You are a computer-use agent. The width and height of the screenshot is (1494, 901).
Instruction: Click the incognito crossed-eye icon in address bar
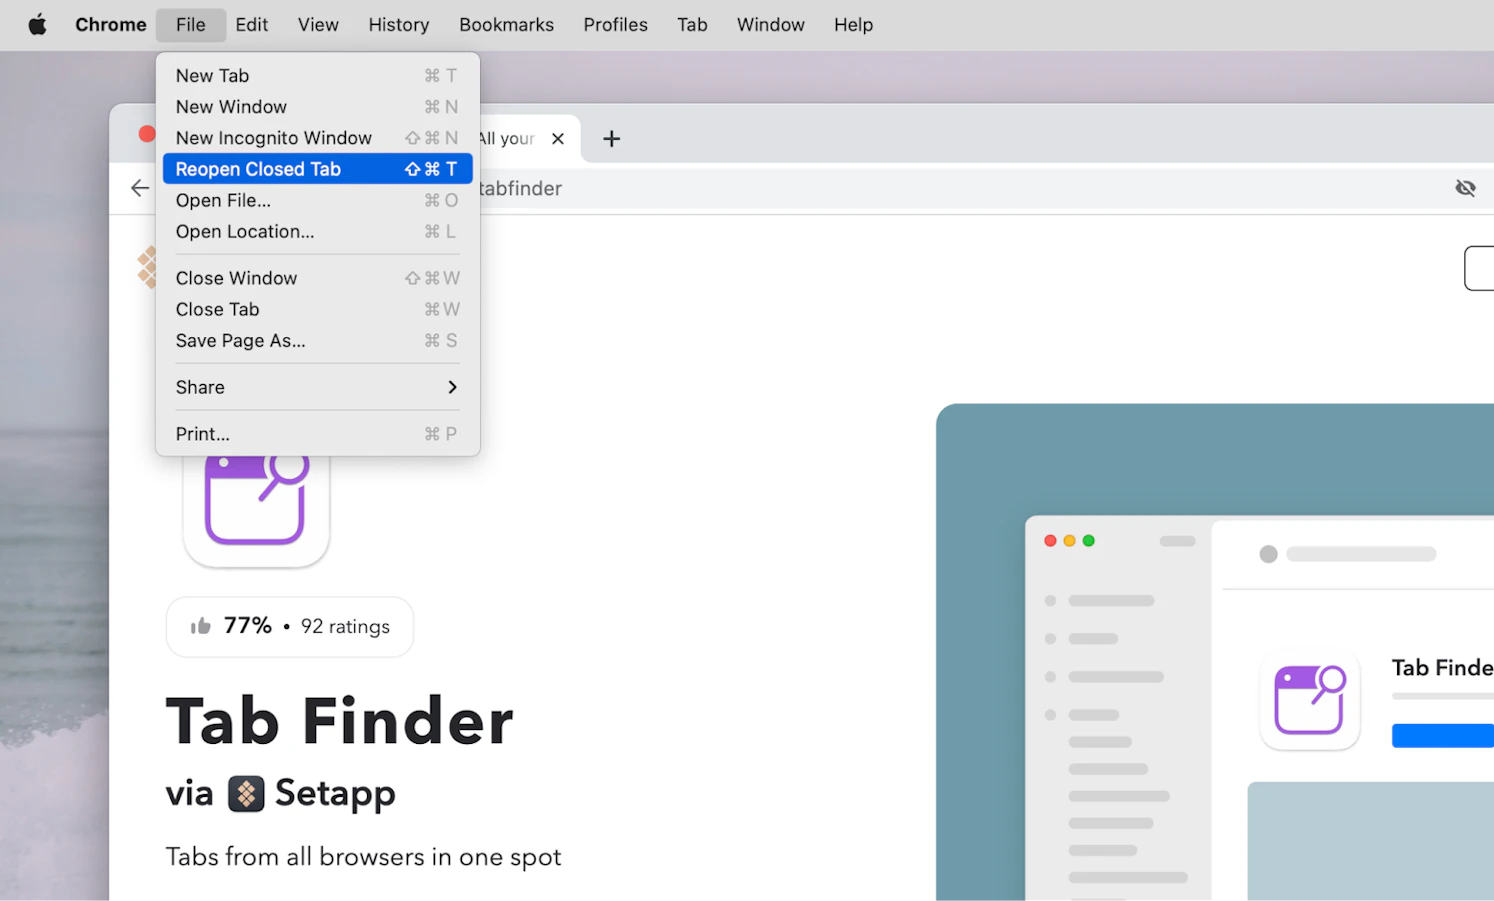pyautogui.click(x=1466, y=188)
